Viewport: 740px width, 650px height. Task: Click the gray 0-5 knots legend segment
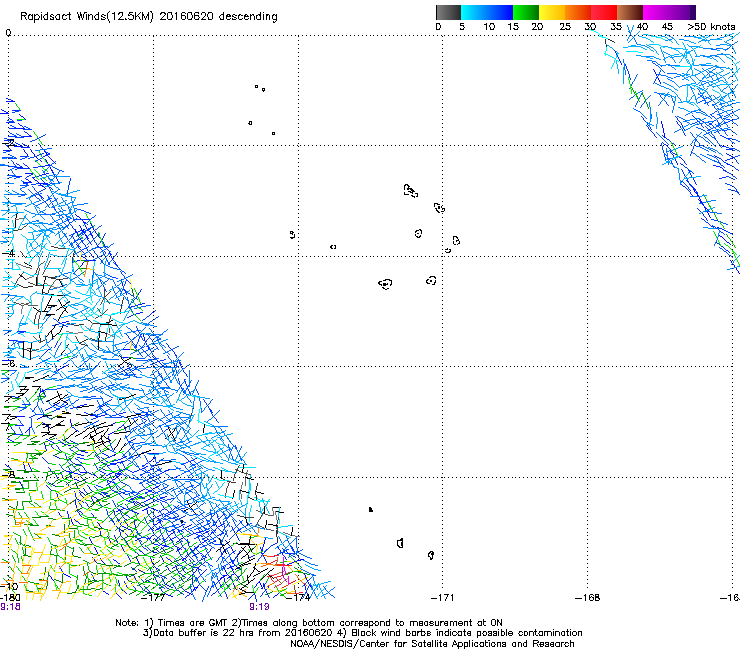coord(448,12)
